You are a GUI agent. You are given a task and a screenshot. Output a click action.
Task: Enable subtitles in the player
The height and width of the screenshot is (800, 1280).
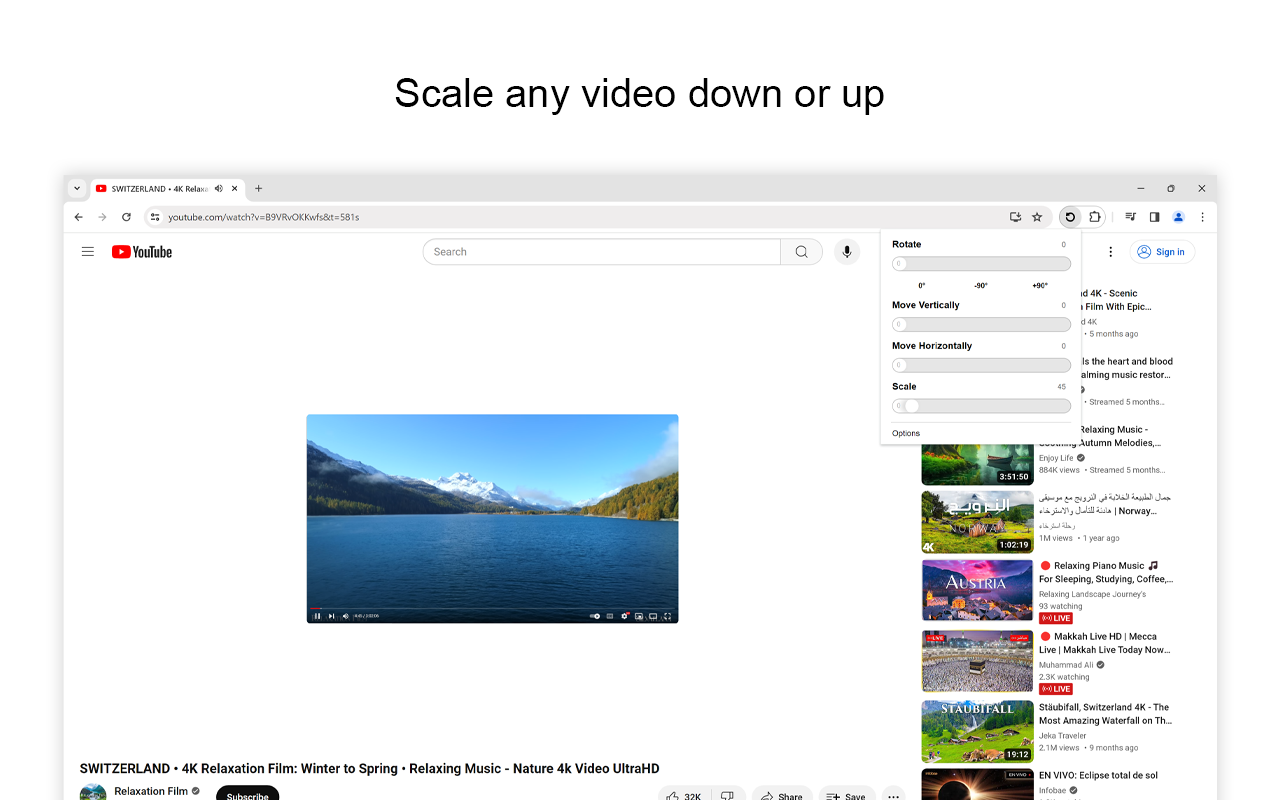610,616
